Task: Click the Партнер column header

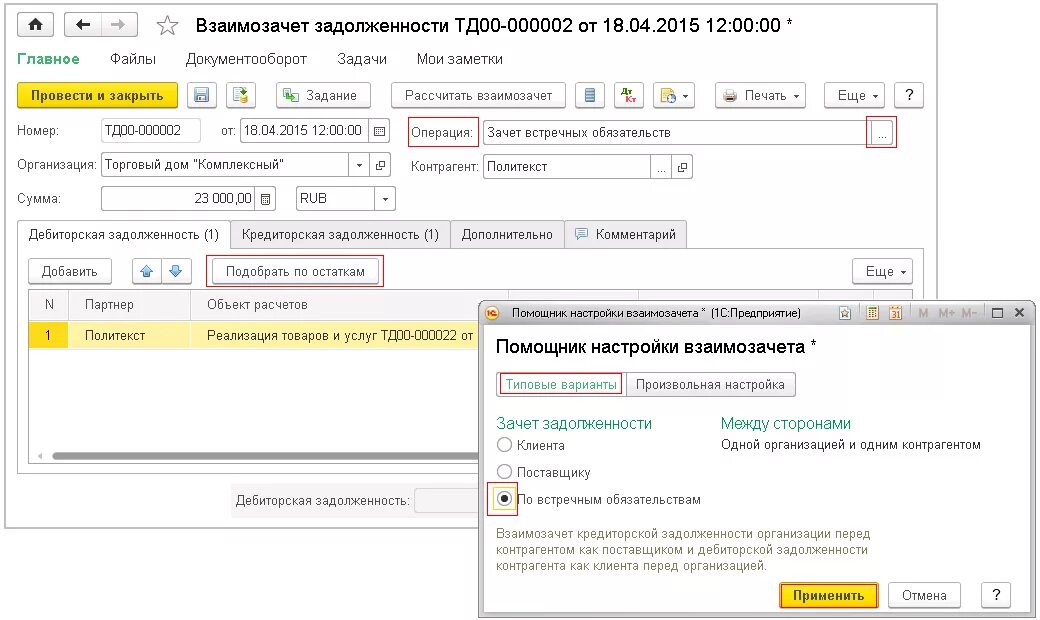Action: [129, 305]
